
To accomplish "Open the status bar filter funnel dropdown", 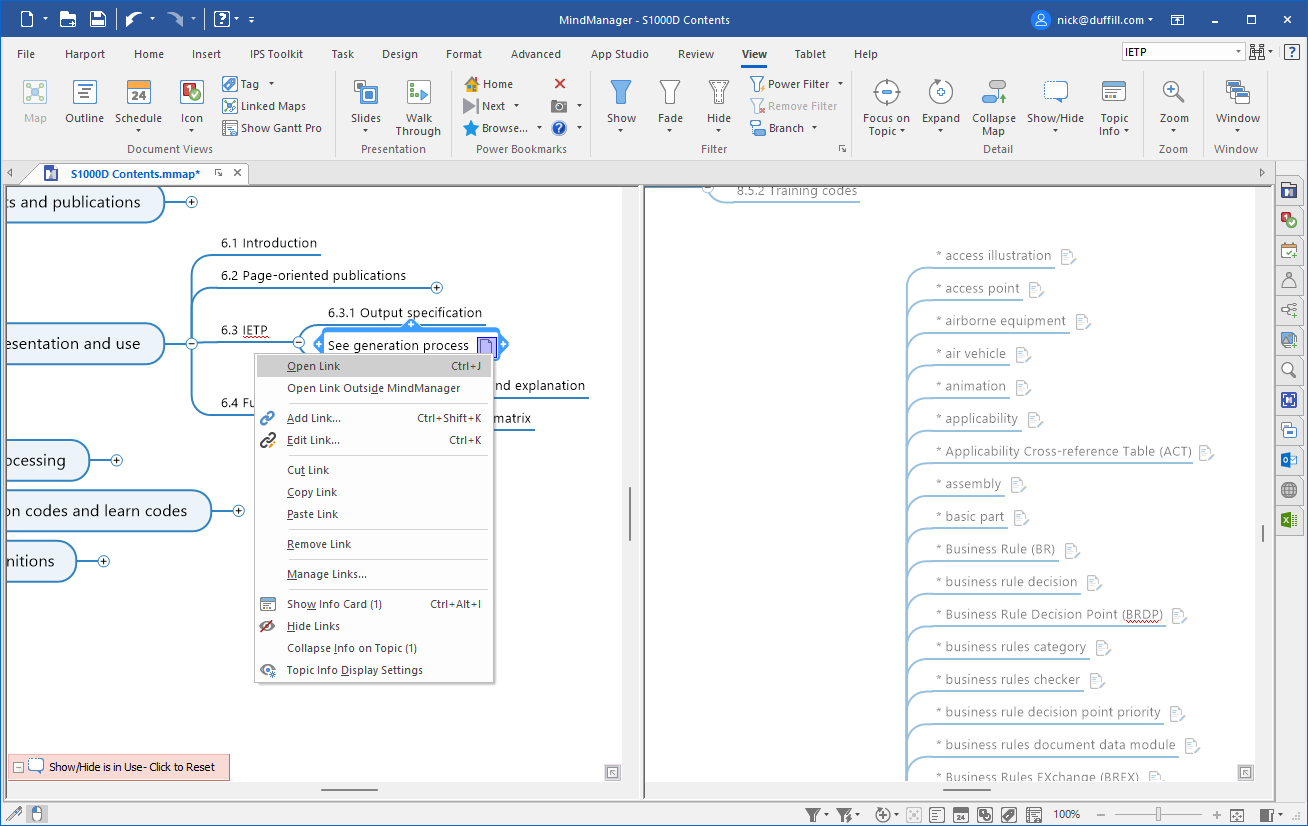I will [x=826, y=815].
